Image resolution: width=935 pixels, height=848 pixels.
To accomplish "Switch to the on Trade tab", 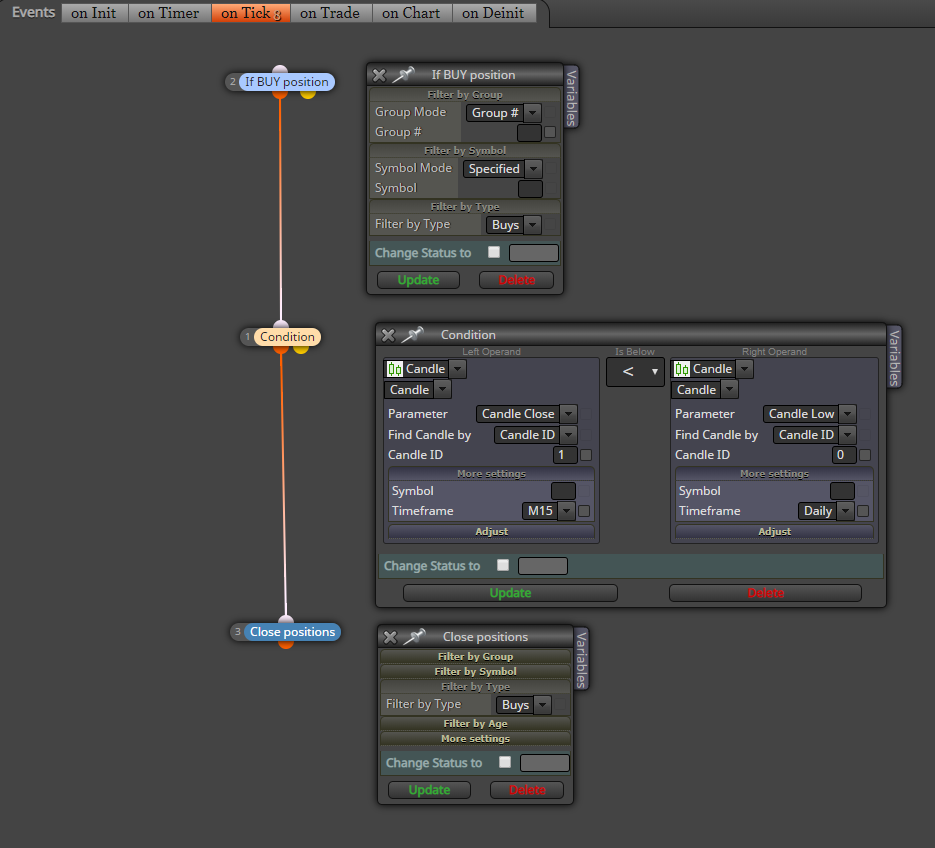I will [x=330, y=13].
